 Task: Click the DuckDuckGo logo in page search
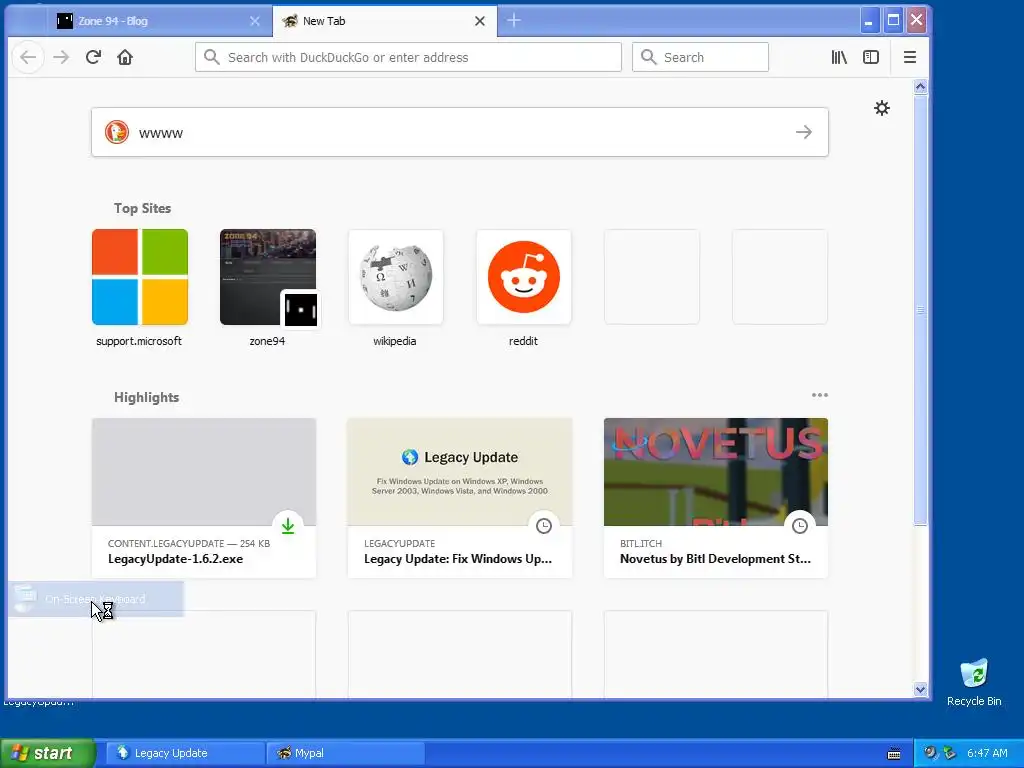click(x=117, y=133)
